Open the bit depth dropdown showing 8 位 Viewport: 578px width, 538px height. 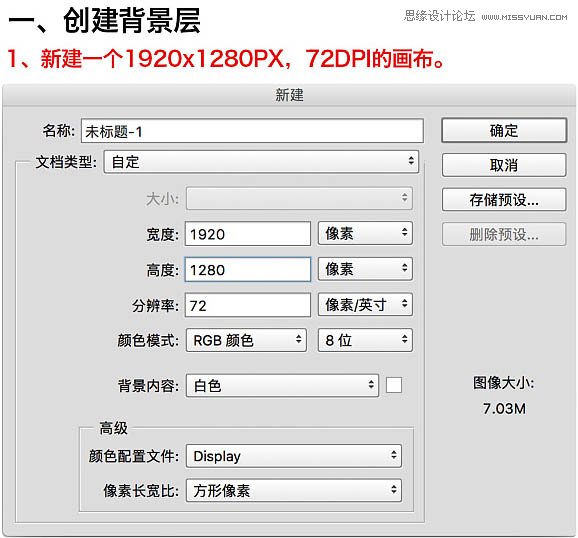point(365,340)
